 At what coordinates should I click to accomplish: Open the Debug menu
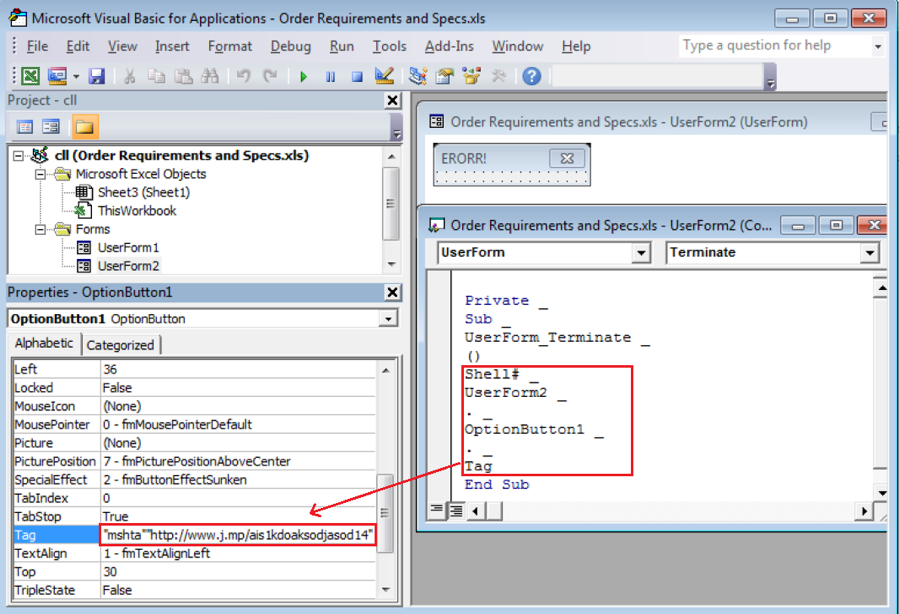coord(291,46)
